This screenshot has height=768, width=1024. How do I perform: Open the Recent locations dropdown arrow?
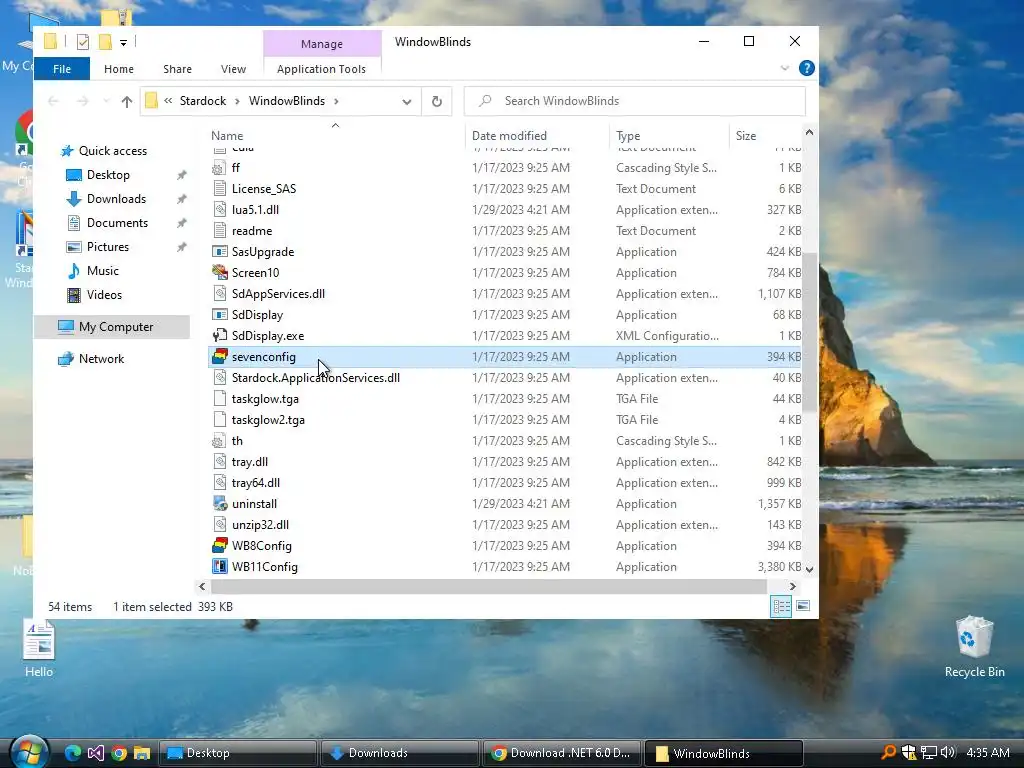click(x=106, y=101)
